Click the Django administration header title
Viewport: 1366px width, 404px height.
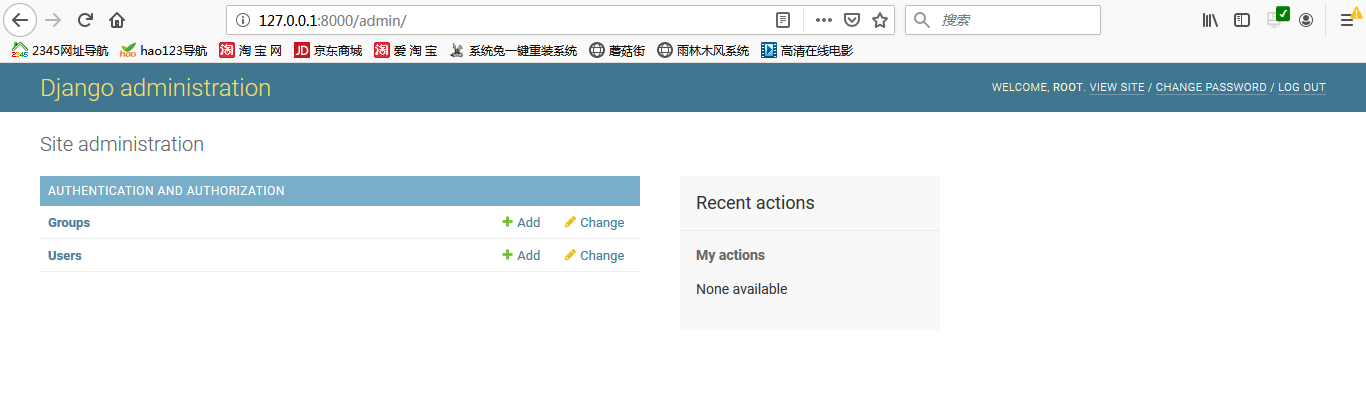click(x=155, y=88)
